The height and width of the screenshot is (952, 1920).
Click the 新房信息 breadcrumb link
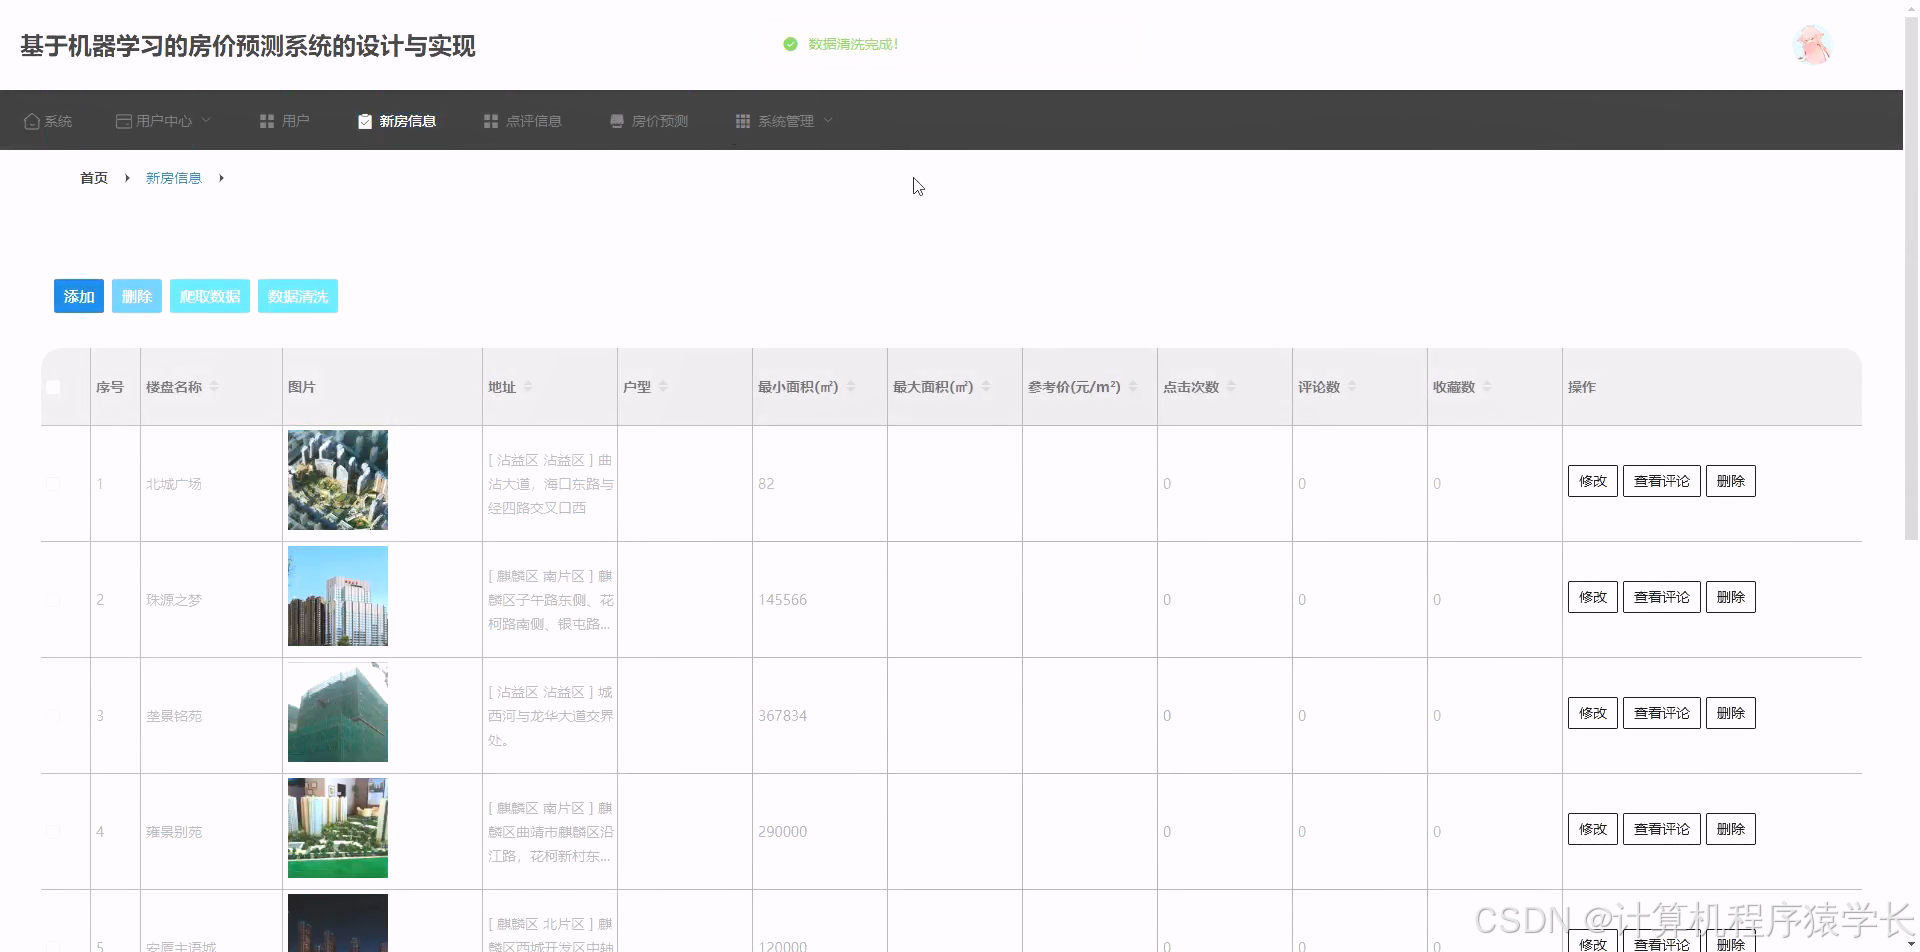(174, 178)
